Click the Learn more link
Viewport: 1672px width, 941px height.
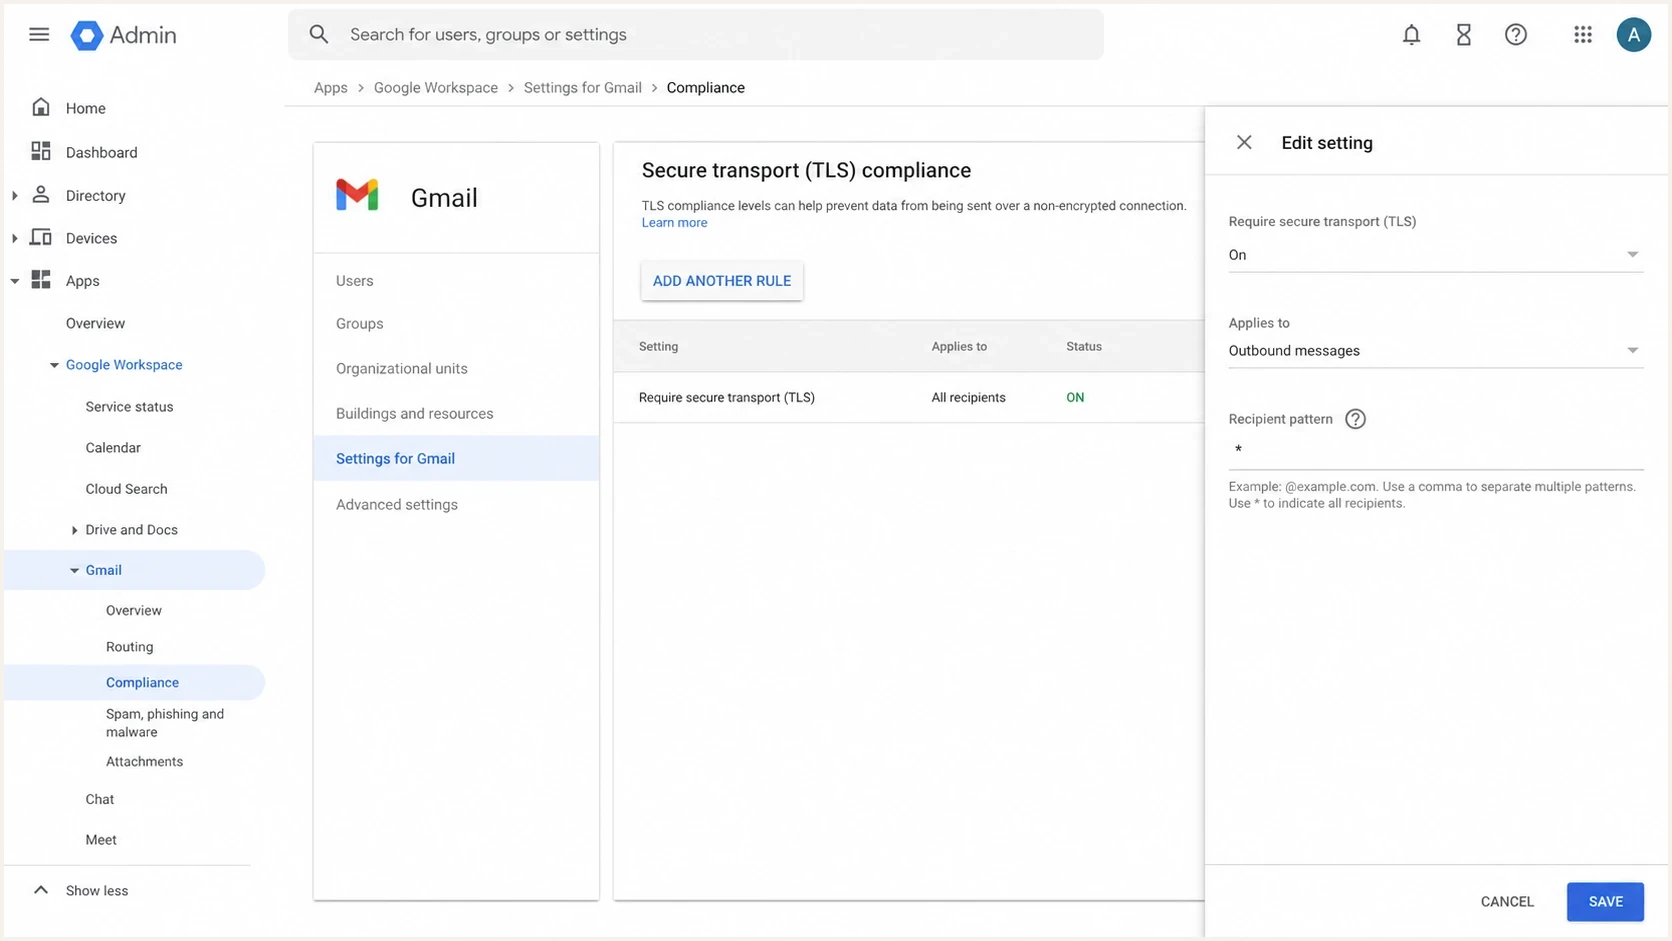click(674, 223)
